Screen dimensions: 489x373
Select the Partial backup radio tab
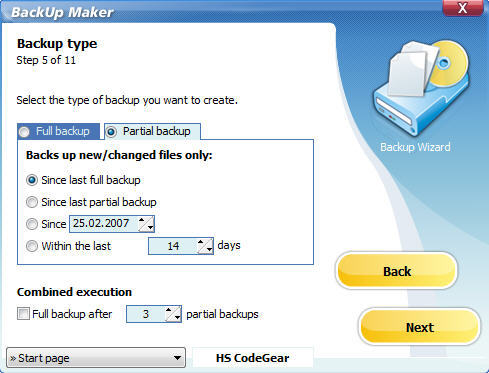coord(153,131)
